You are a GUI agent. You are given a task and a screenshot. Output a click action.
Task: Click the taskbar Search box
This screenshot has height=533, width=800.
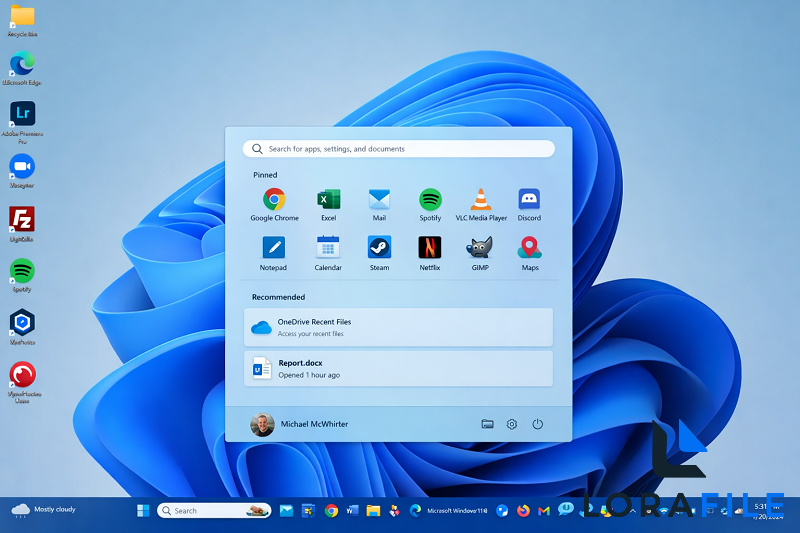[x=214, y=511]
